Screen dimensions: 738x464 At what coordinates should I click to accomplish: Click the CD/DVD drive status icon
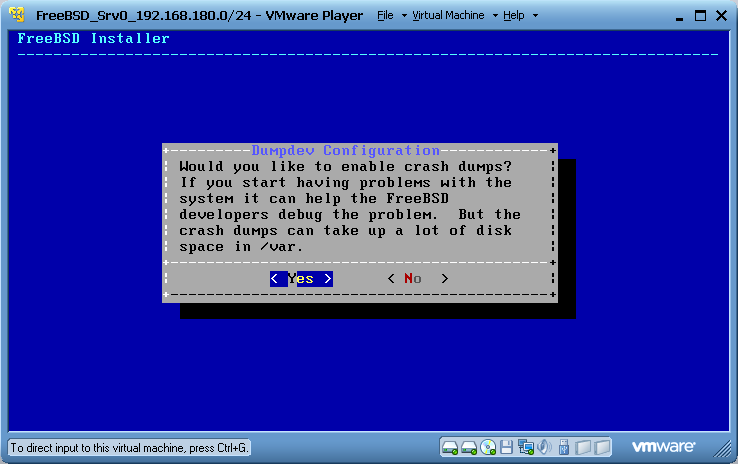click(488, 447)
